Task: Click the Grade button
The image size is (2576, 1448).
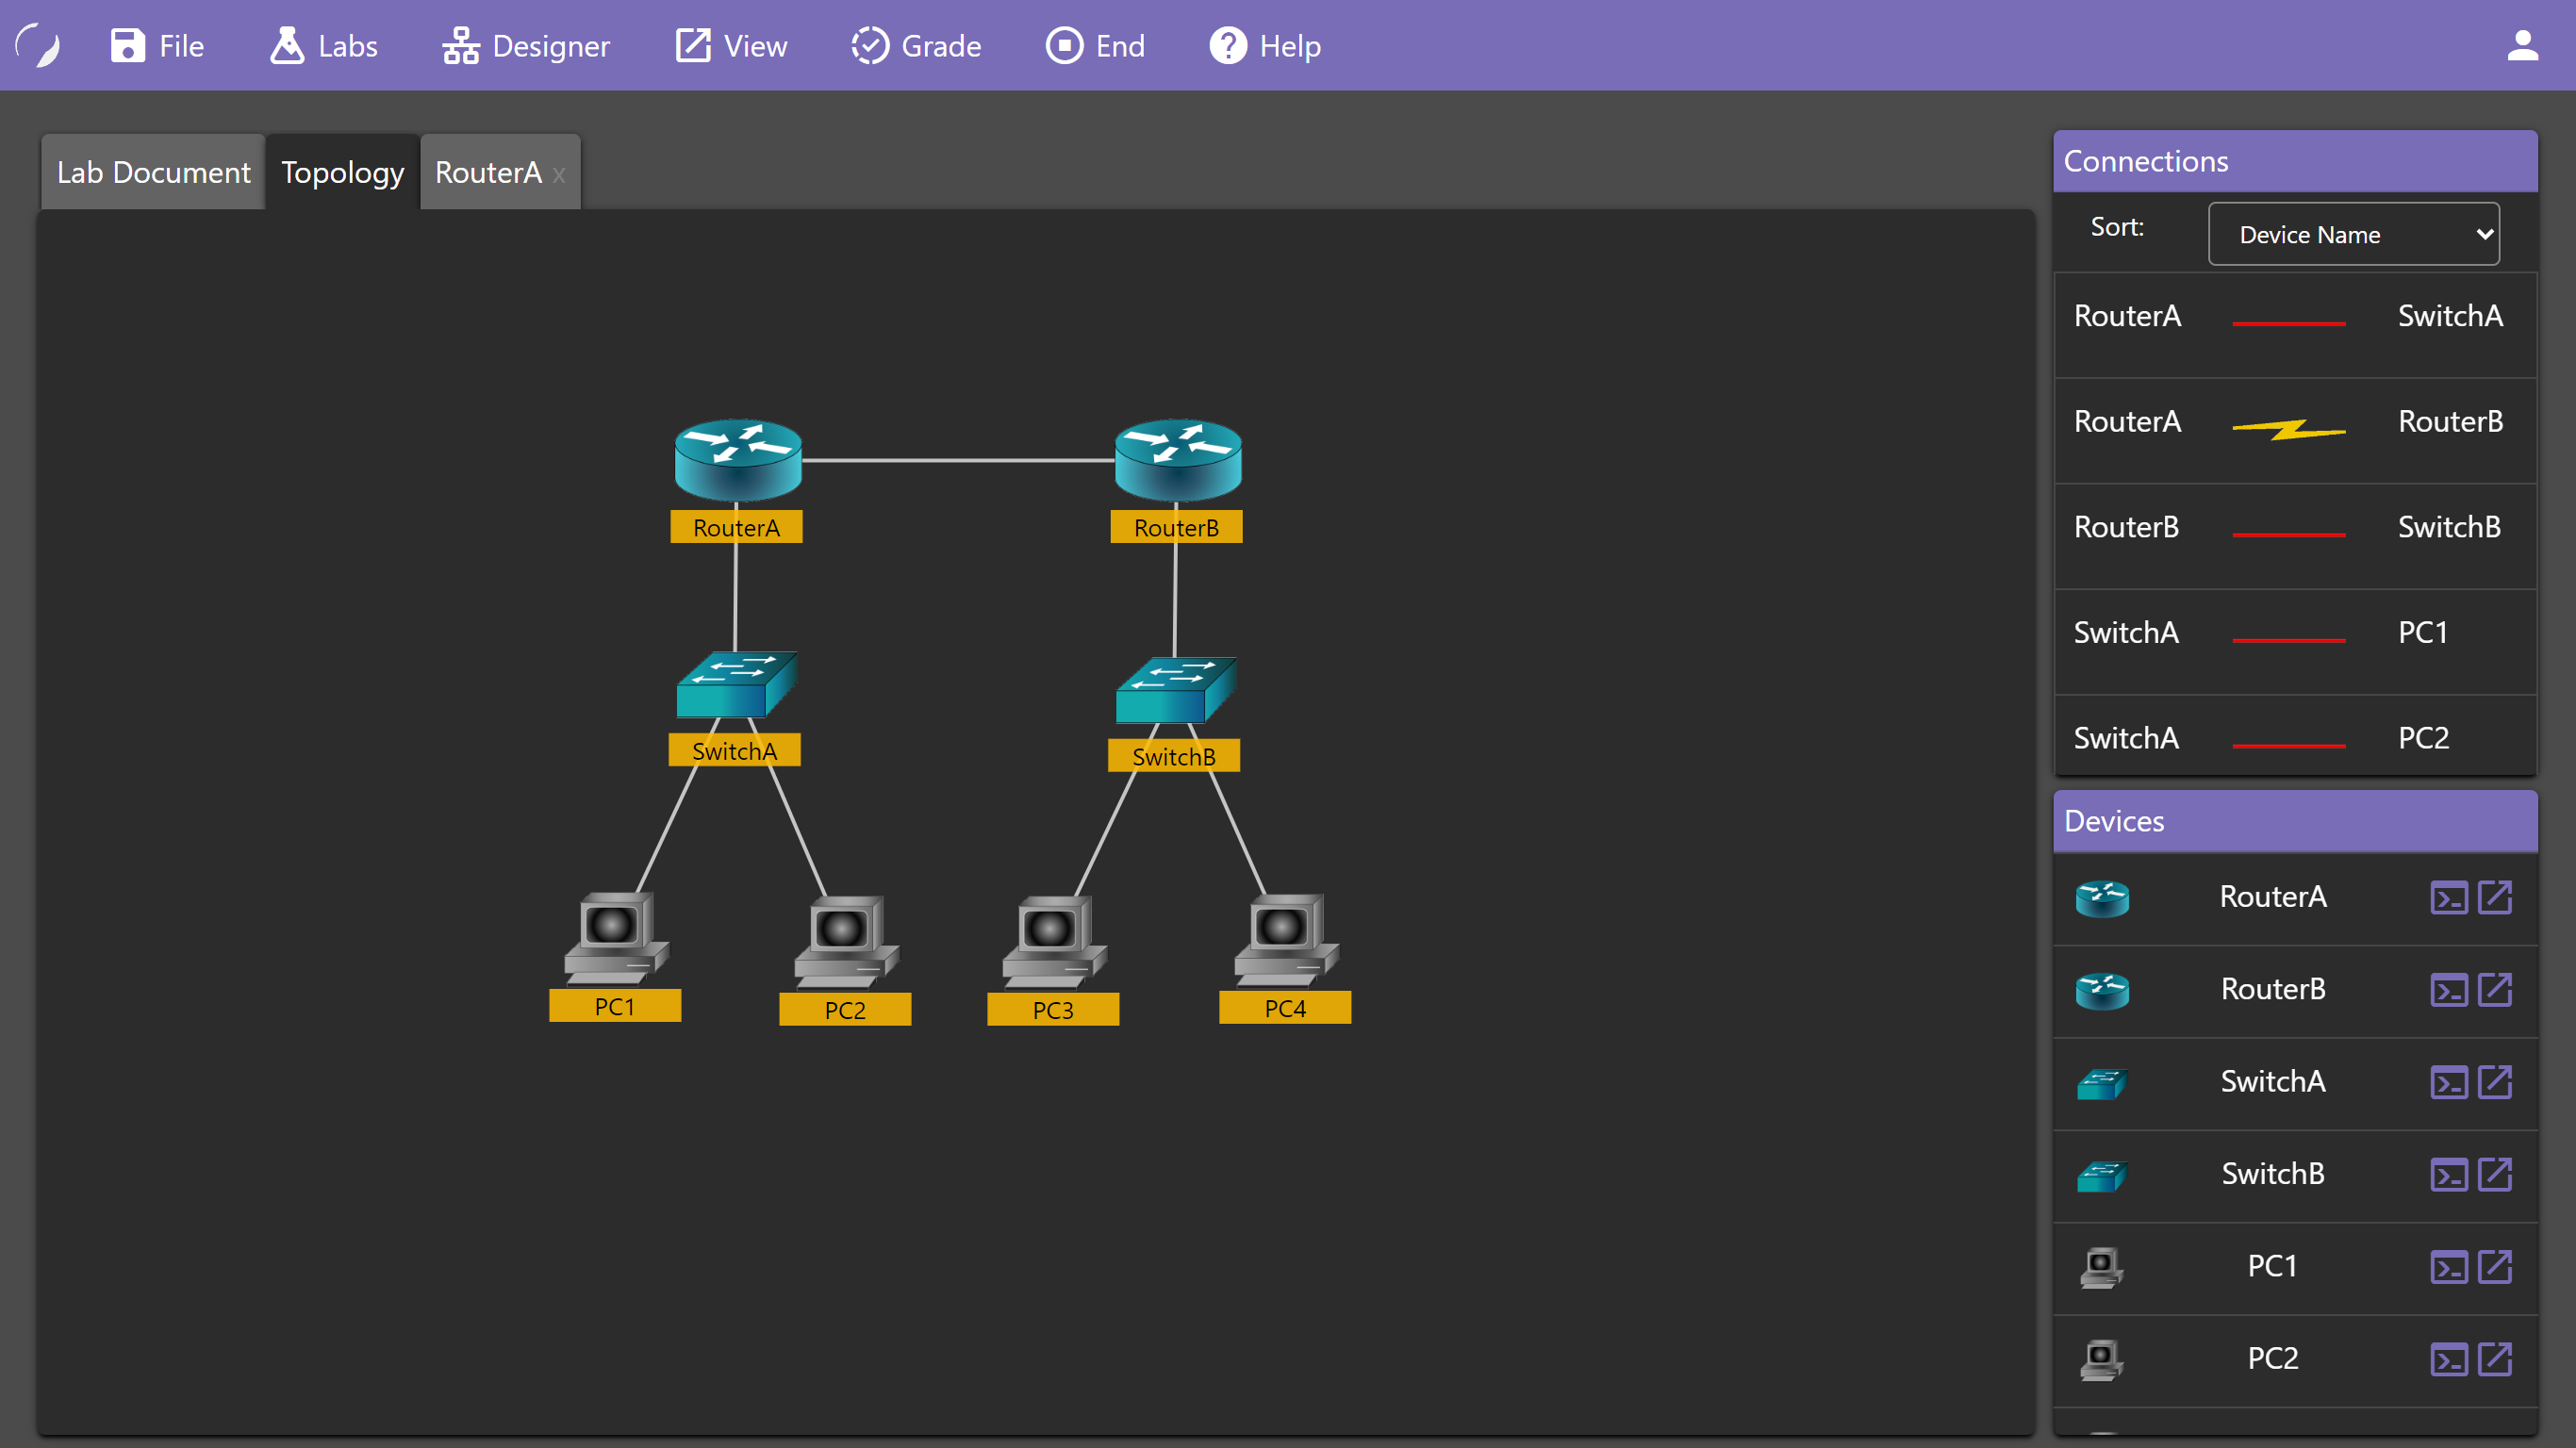Action: pos(916,46)
